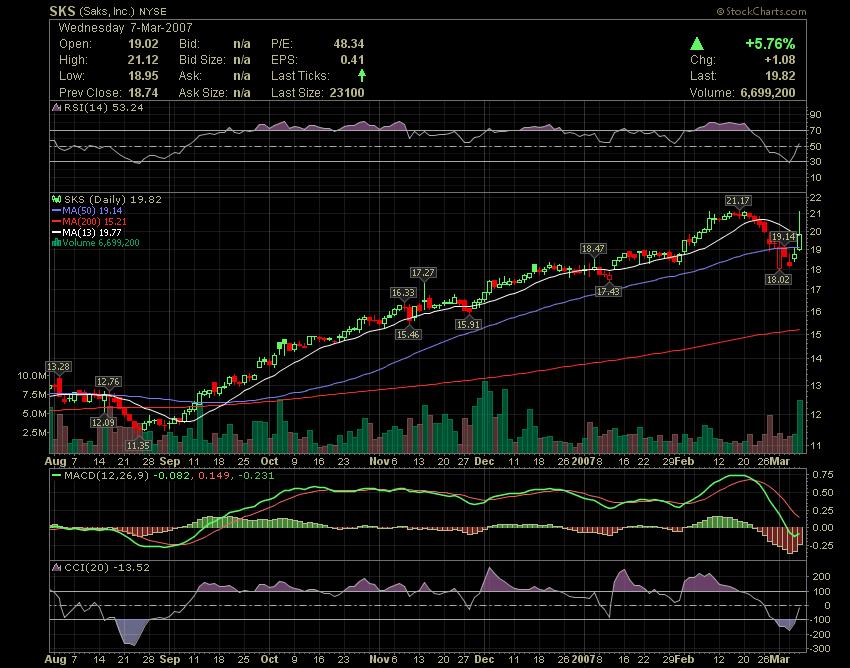This screenshot has width=850, height=668.
Task: Select the CCI(20) -13.52 label
Action: point(107,567)
